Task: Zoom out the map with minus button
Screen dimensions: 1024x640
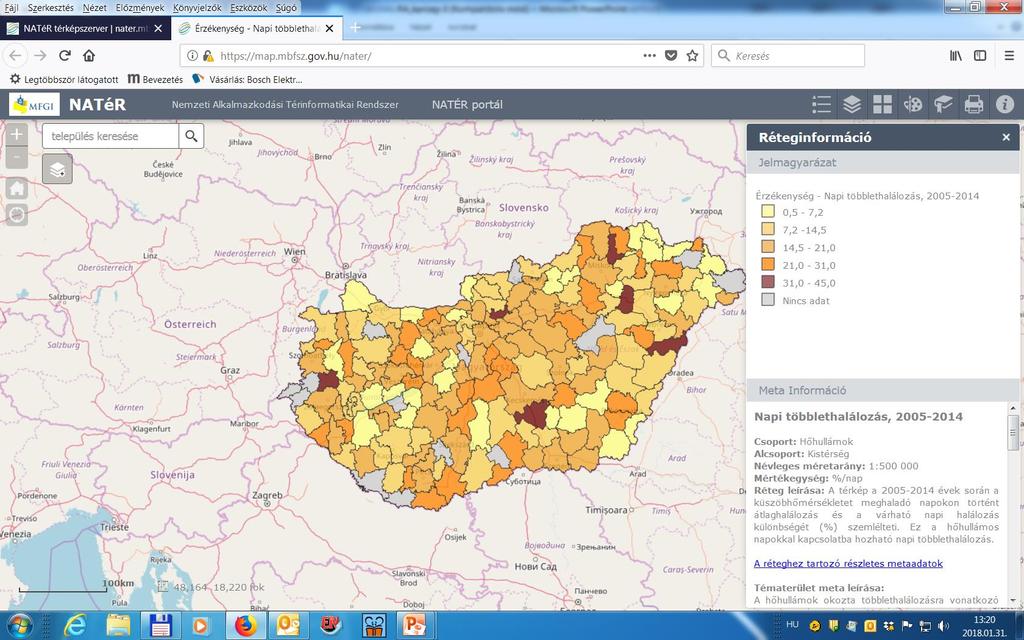Action: tap(17, 157)
